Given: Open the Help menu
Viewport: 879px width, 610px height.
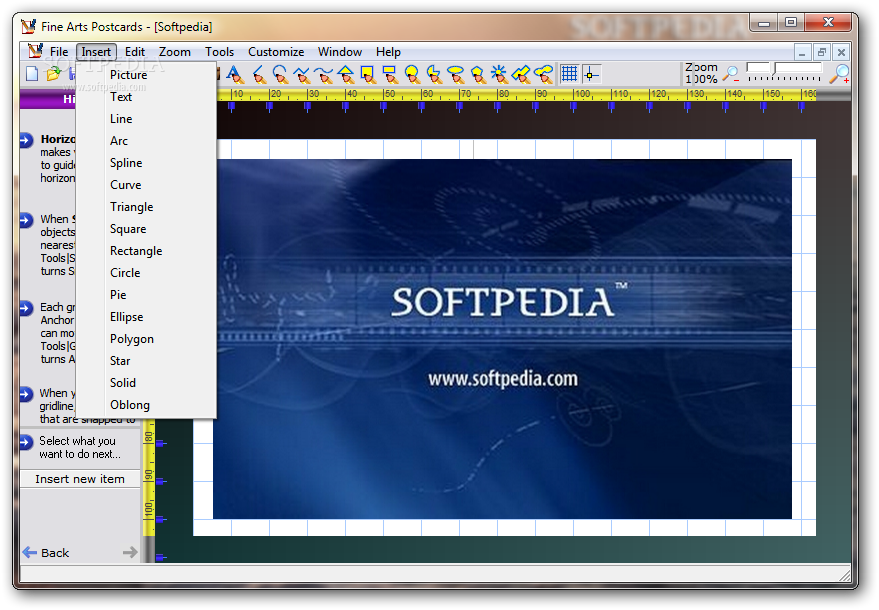Looking at the screenshot, I should click(x=388, y=52).
